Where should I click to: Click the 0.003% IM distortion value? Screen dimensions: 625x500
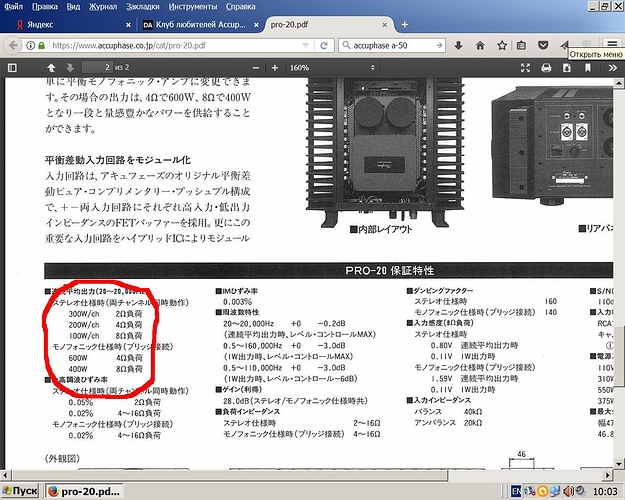pos(238,302)
